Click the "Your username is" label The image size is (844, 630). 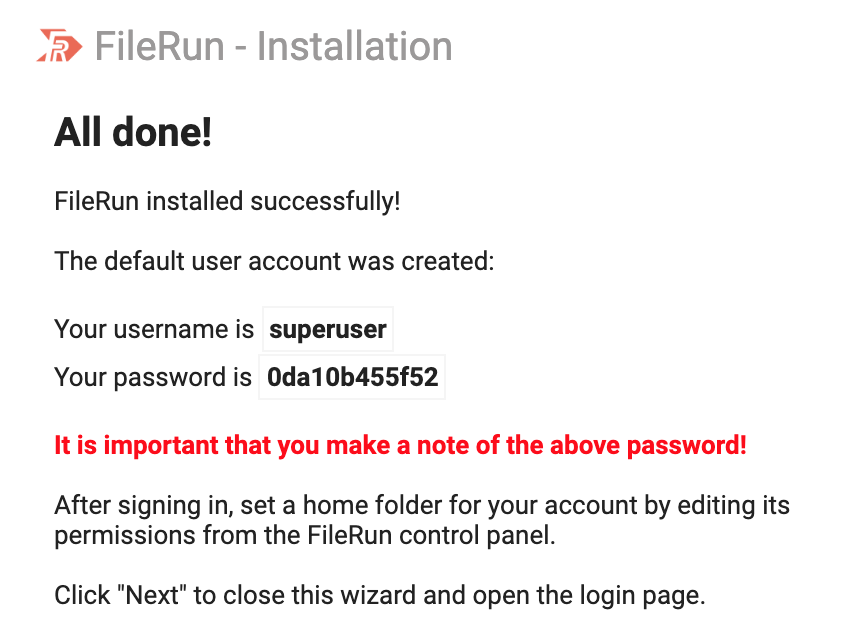[x=155, y=329]
